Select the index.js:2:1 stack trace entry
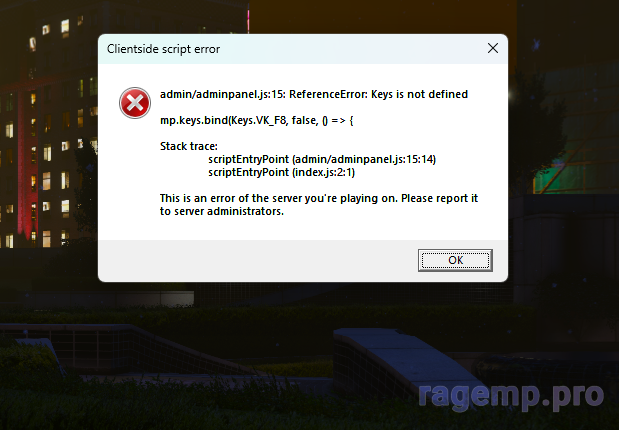This screenshot has height=430, width=619. coord(281,172)
